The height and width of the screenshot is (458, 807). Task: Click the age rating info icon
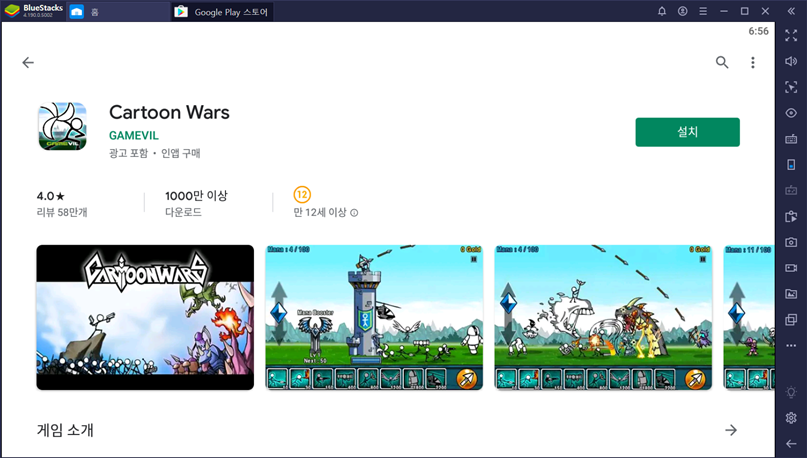(354, 213)
